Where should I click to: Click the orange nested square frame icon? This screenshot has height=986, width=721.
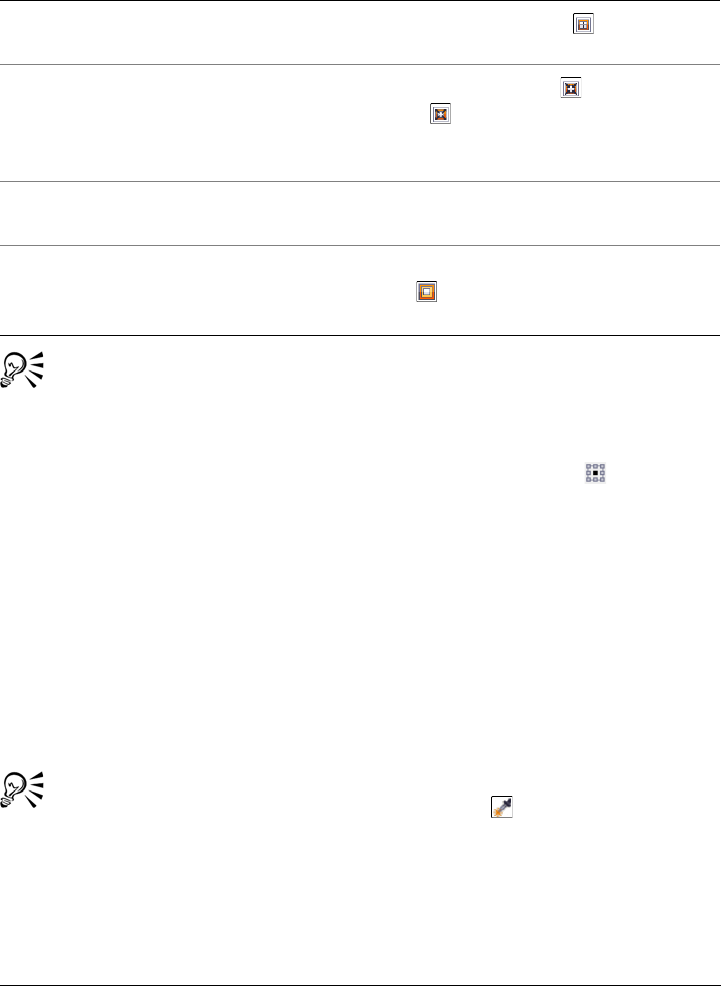click(426, 293)
